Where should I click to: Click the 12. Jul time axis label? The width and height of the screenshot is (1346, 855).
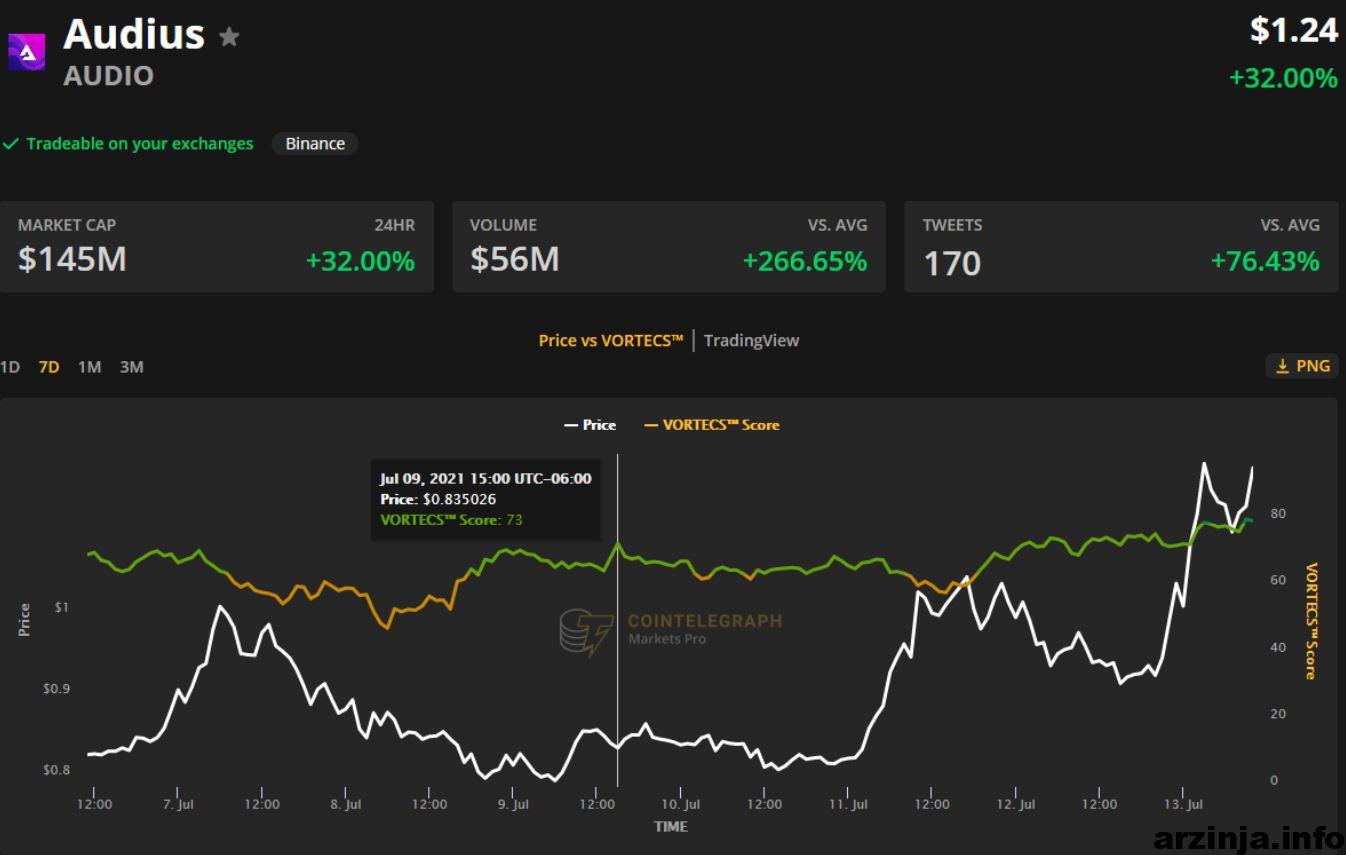pos(1016,804)
